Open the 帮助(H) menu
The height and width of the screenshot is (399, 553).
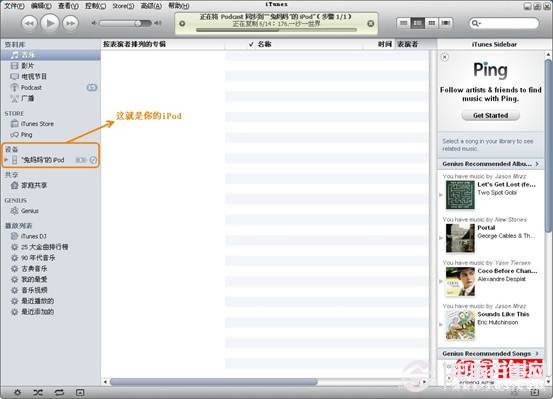click(x=178, y=6)
